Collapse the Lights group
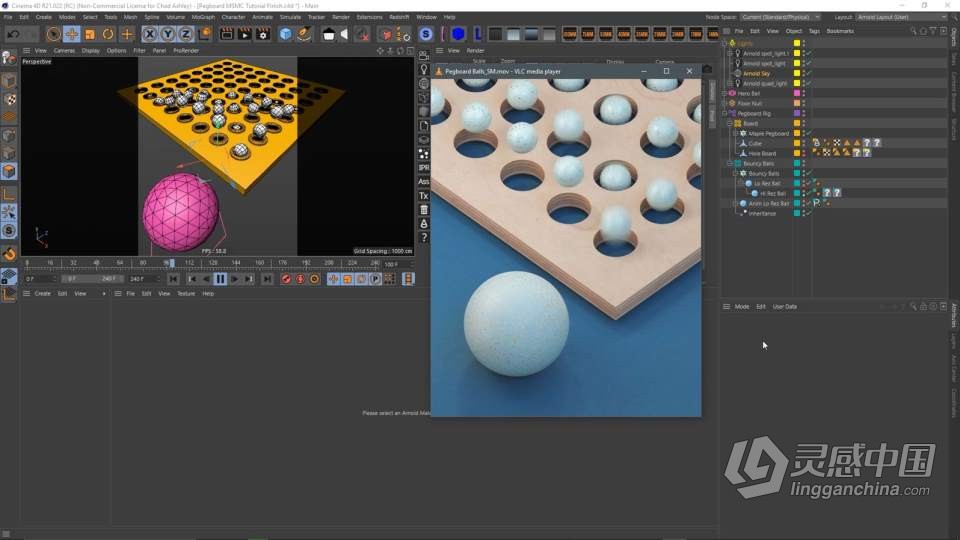Screen dimensions: 960x540 pyautogui.click(x=725, y=43)
